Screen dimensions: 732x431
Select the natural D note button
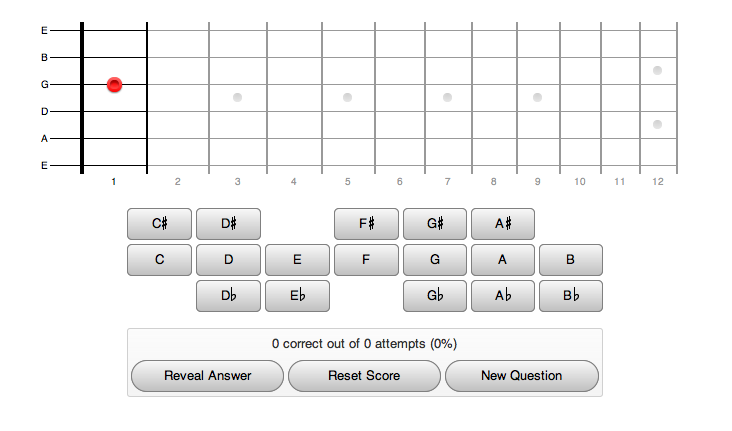coord(228,260)
